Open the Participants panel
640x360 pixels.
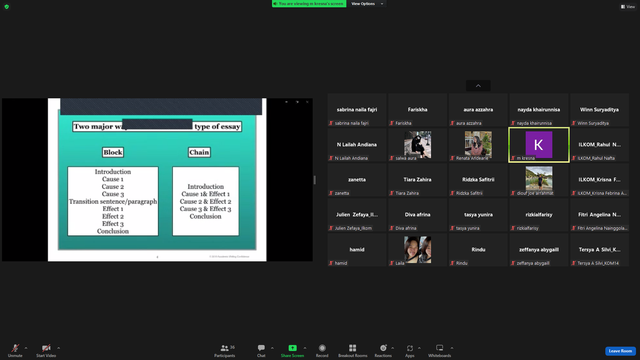[x=224, y=350]
